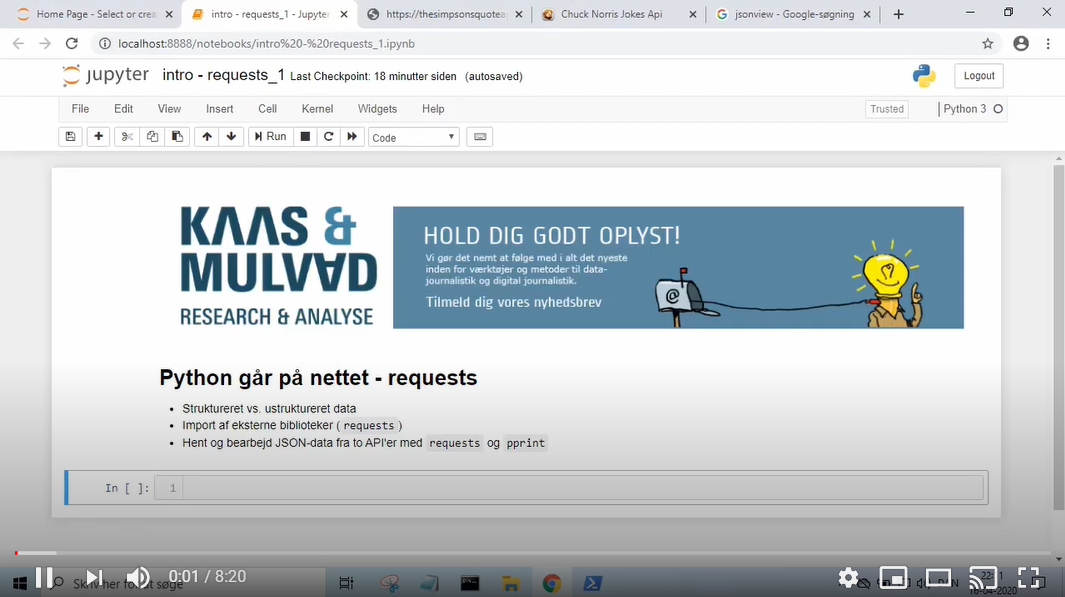Restart the kernel with the circular arrow

tap(329, 137)
